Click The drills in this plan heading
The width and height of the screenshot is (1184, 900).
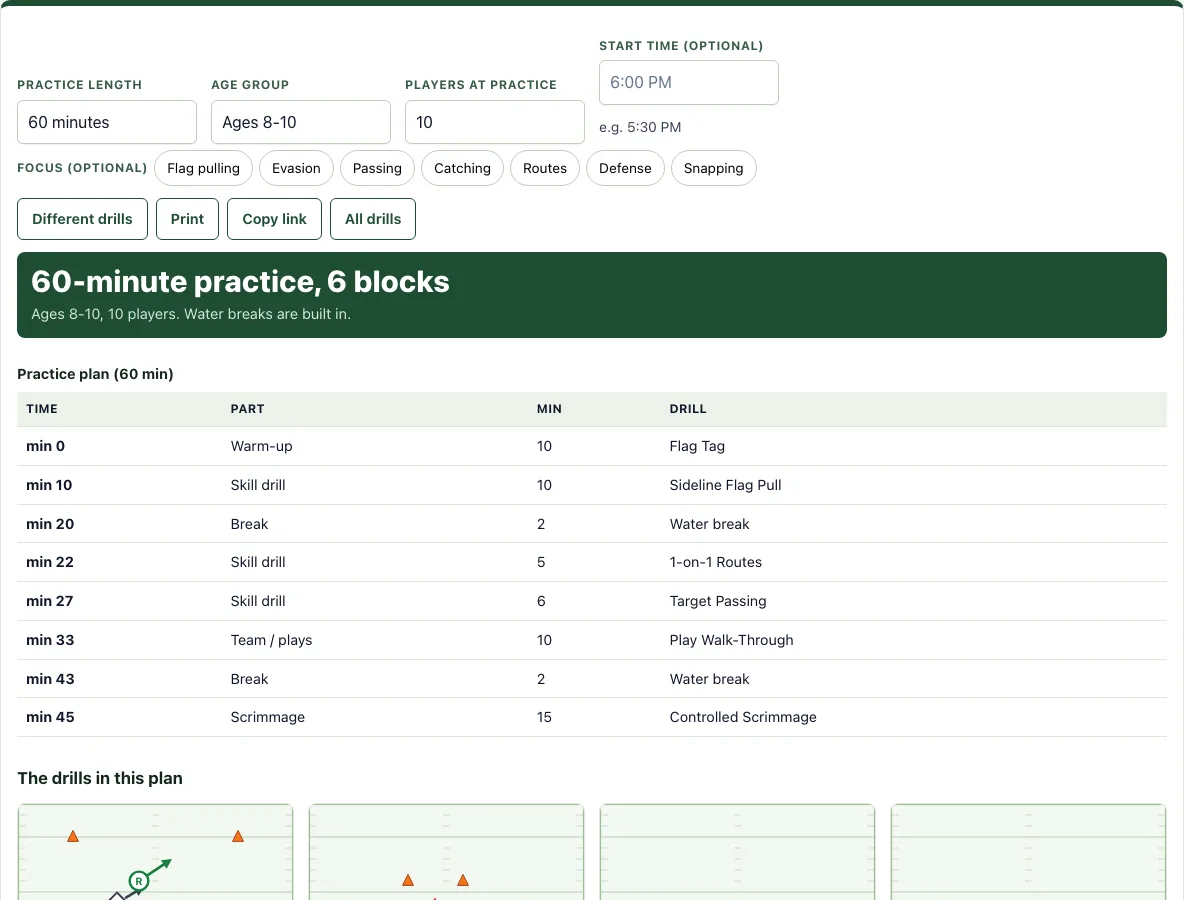tap(100, 778)
